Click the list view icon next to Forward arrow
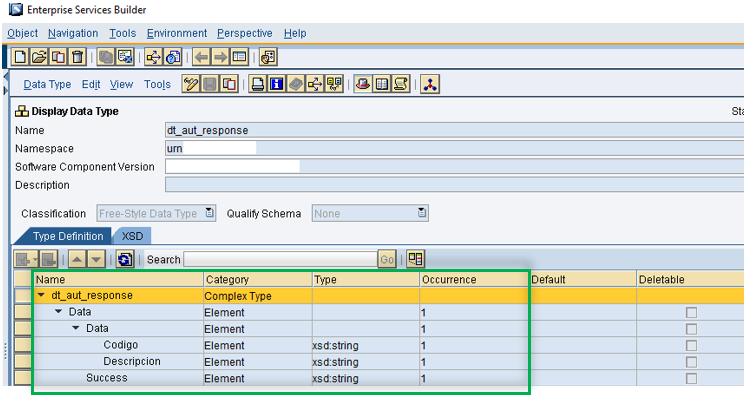 (x=240, y=57)
